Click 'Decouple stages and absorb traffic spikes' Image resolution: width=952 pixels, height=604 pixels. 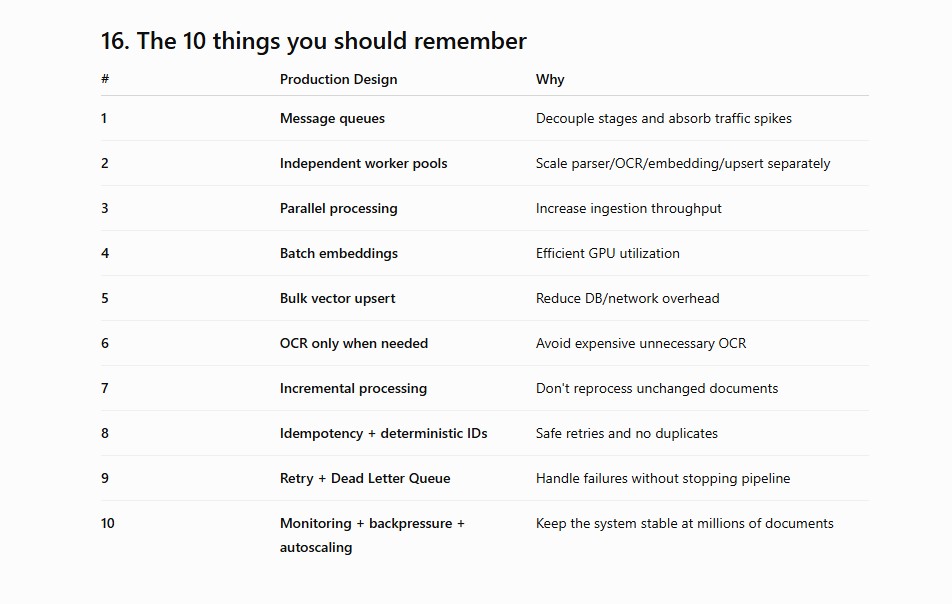point(664,118)
